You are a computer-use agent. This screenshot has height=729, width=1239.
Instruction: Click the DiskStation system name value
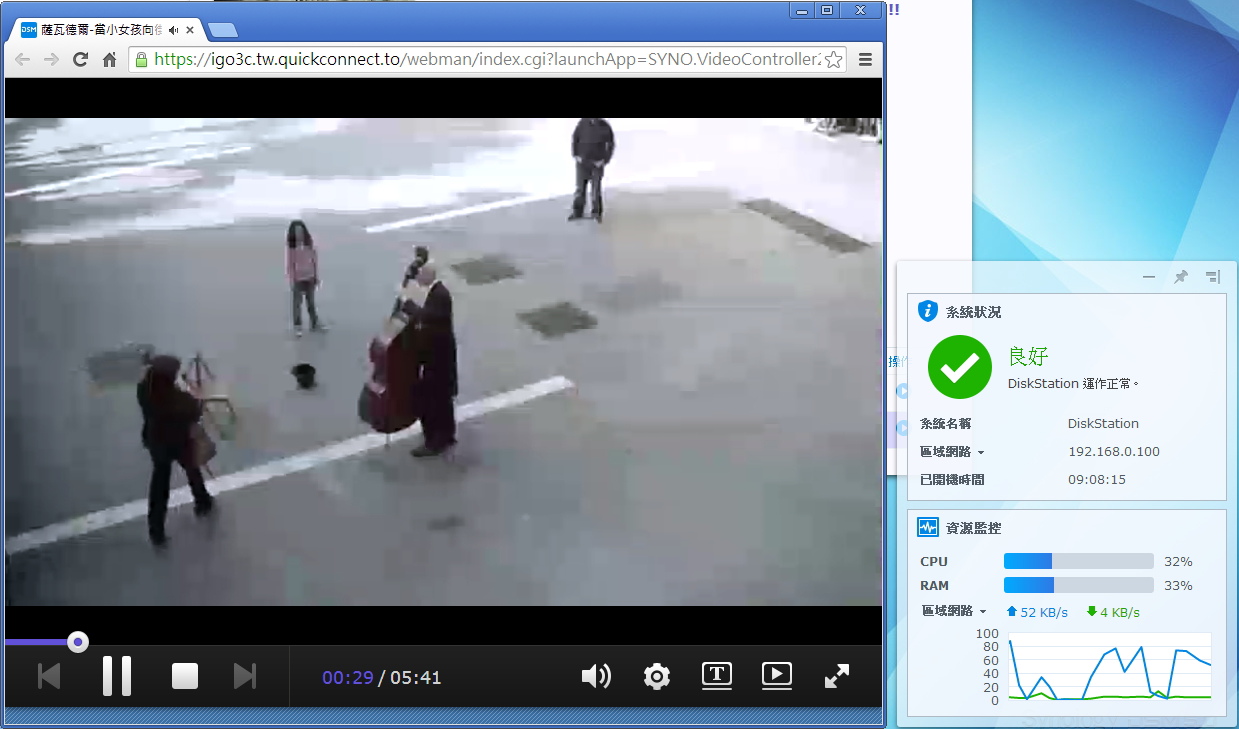(x=1103, y=424)
